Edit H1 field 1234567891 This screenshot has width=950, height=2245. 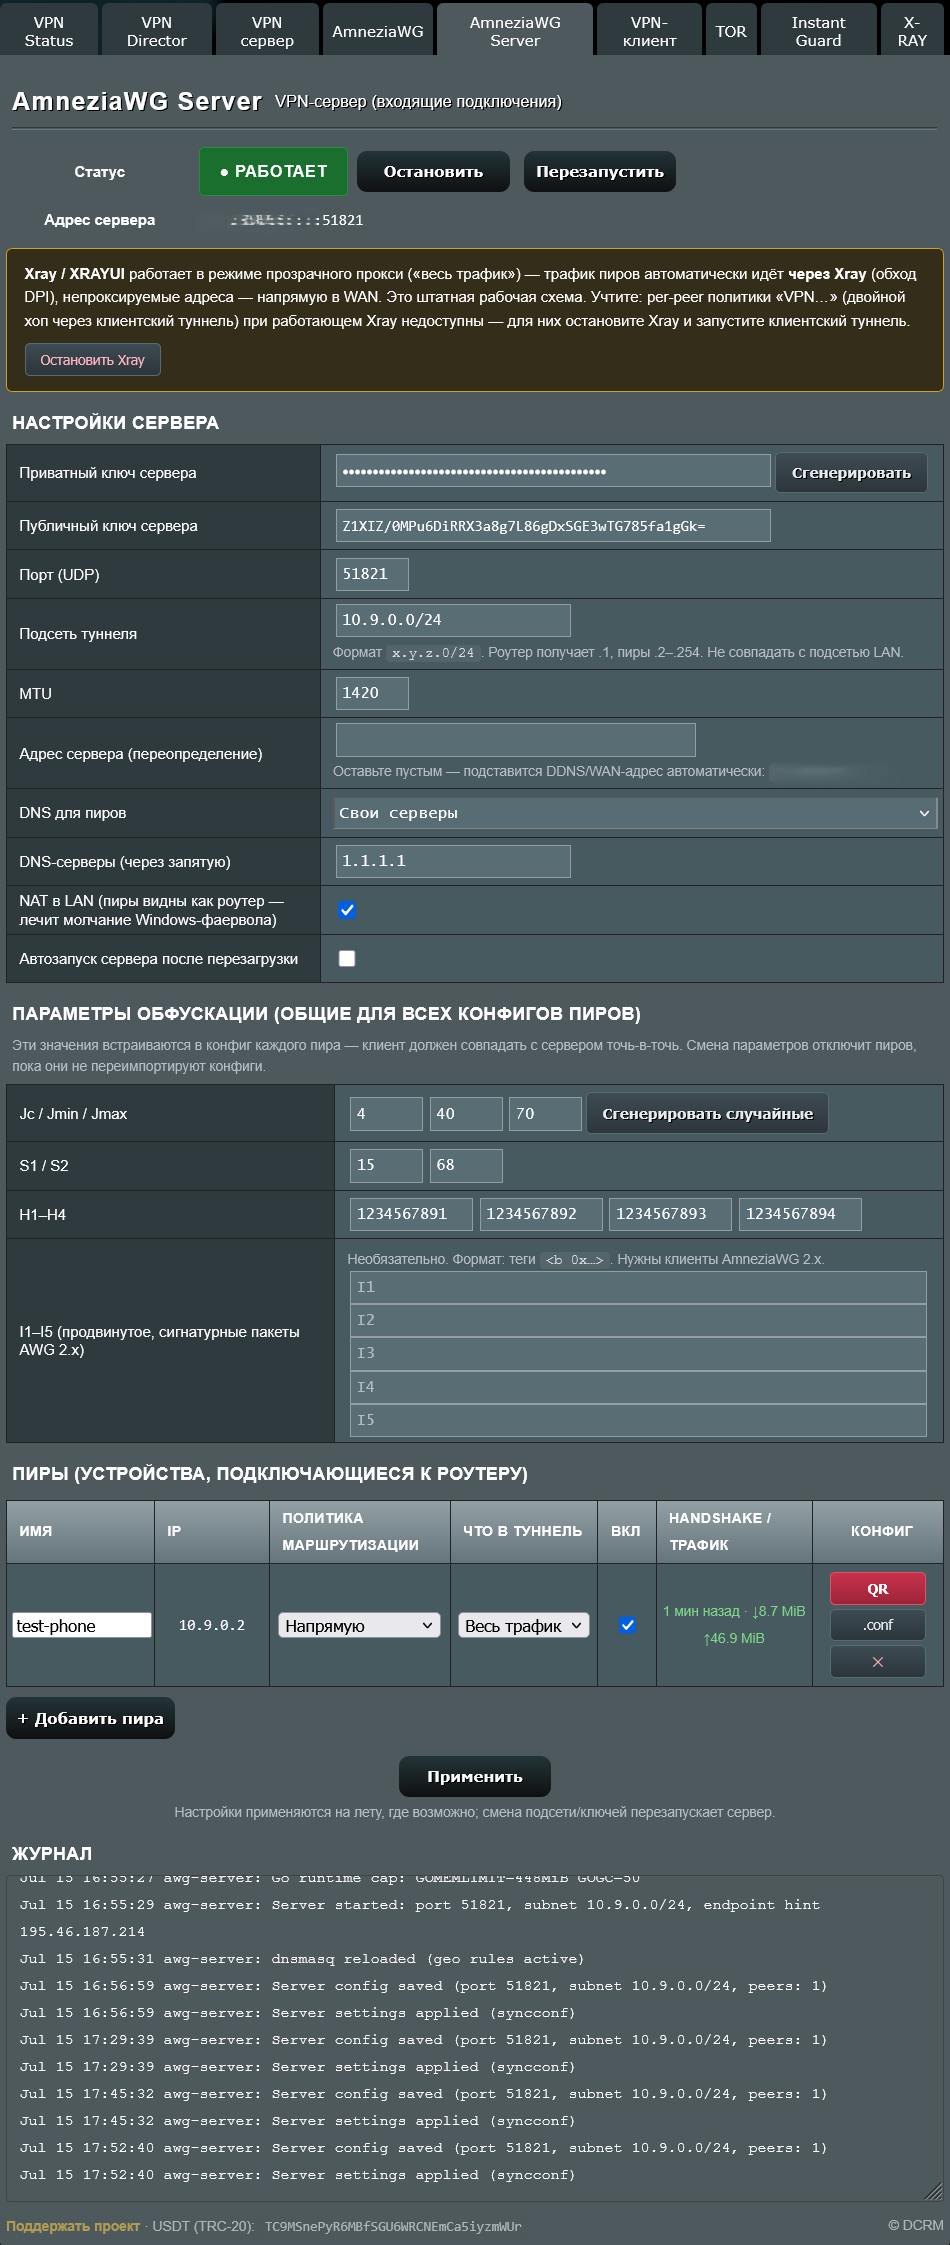411,1214
